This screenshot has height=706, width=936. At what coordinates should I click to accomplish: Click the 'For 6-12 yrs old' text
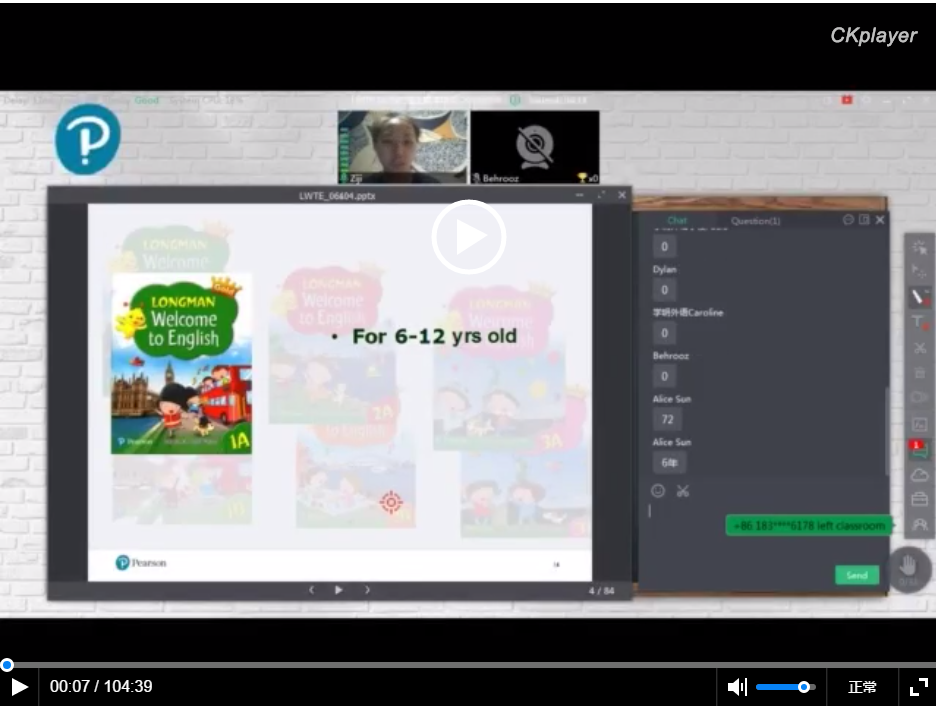[x=435, y=336]
